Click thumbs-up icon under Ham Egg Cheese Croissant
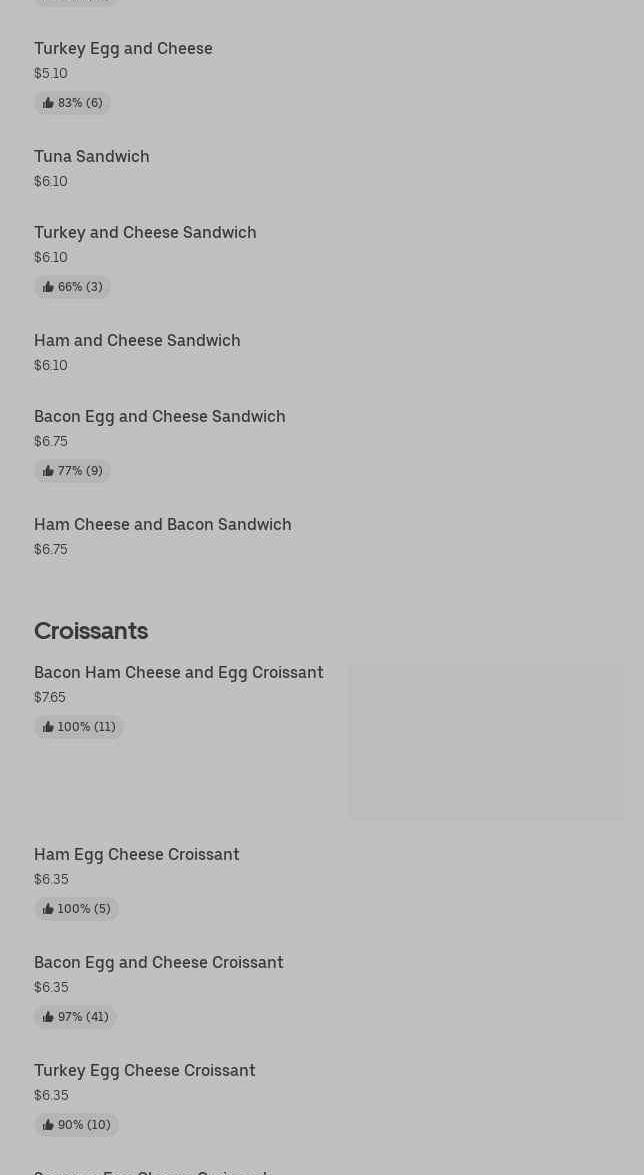The height and width of the screenshot is (1175, 644). pos(48,909)
